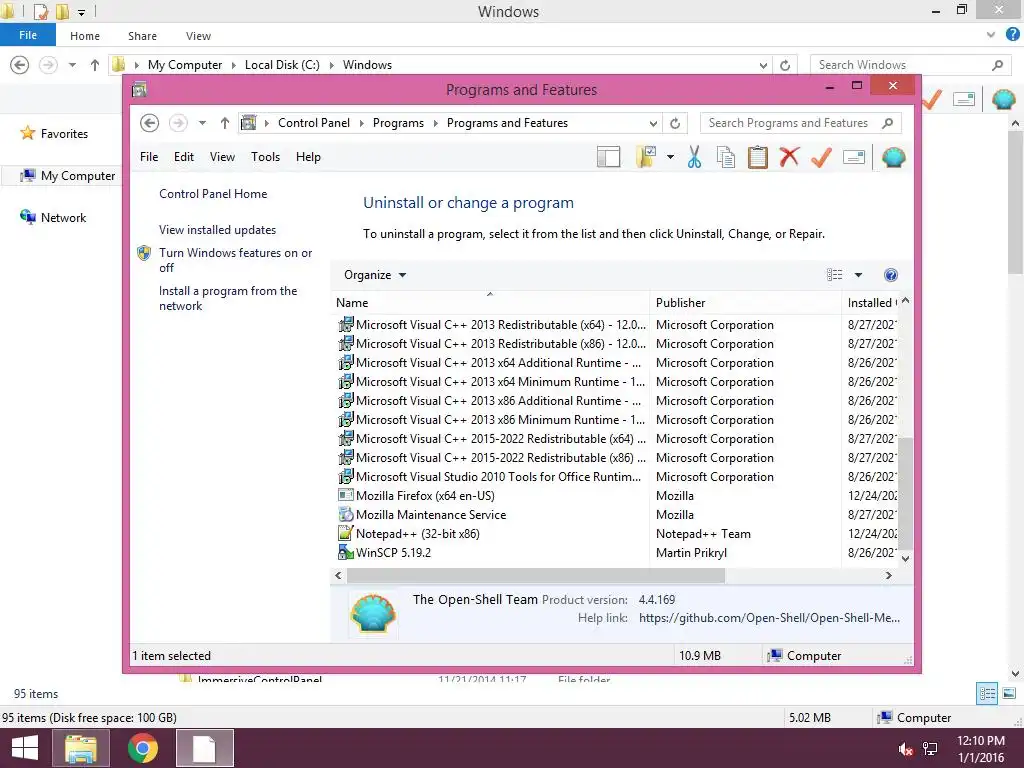The width and height of the screenshot is (1024, 768).
Task: Click the help icon beside view options
Action: (890, 275)
